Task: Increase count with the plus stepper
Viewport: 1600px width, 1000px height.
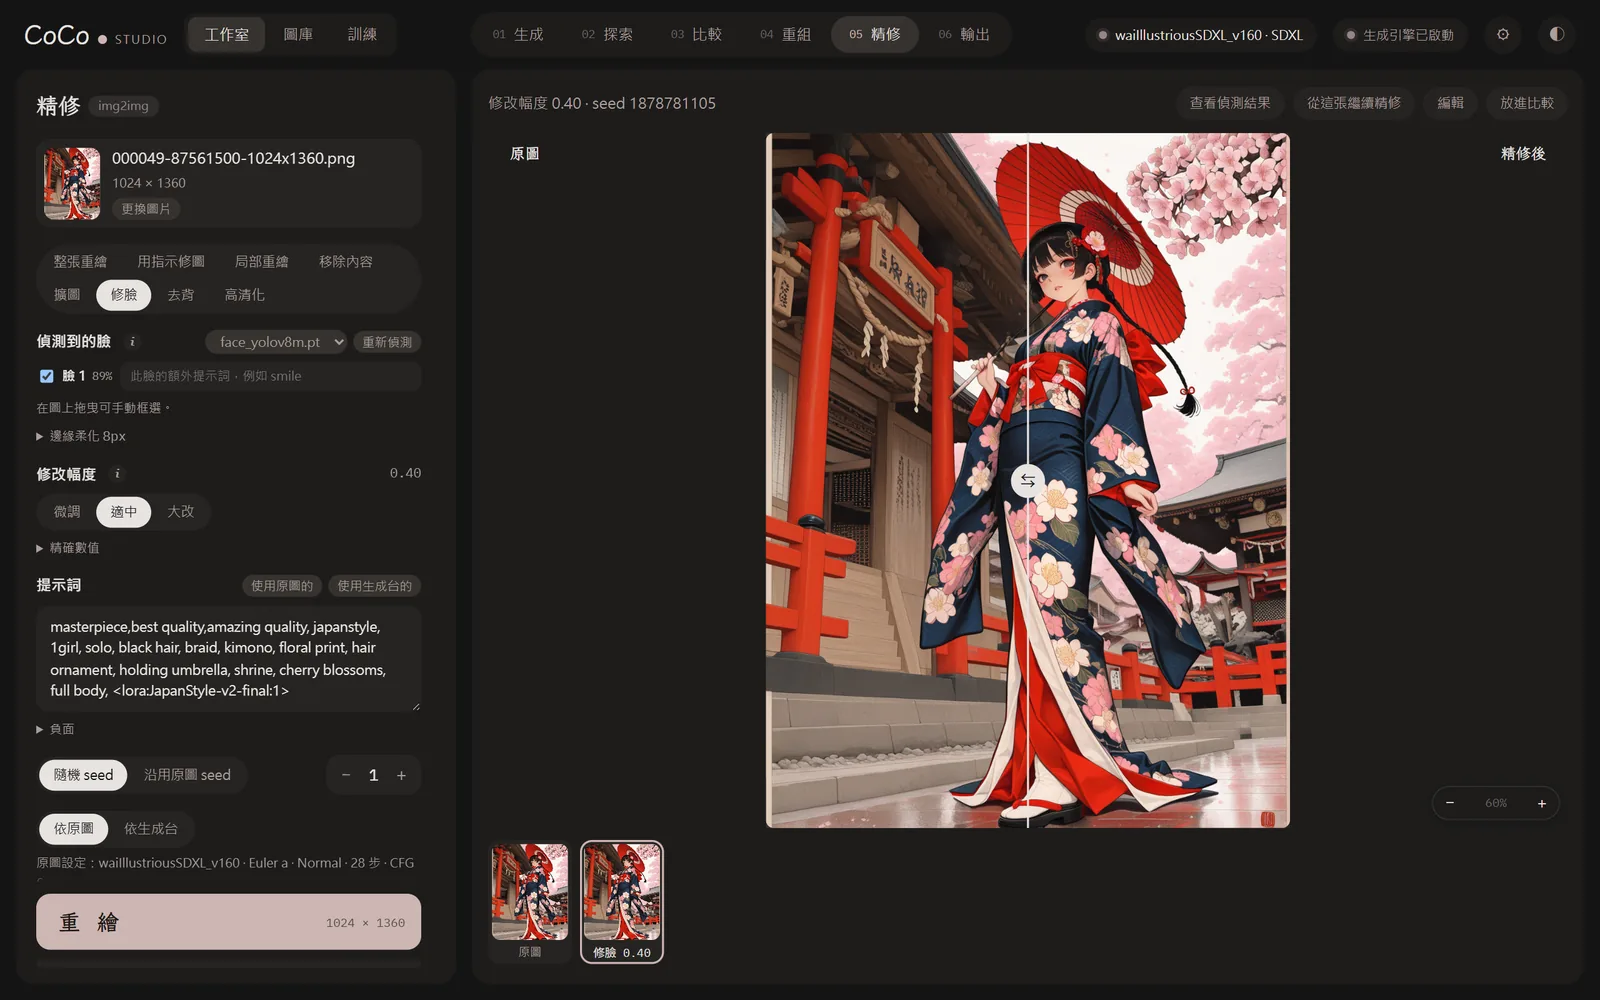Action: 401,775
